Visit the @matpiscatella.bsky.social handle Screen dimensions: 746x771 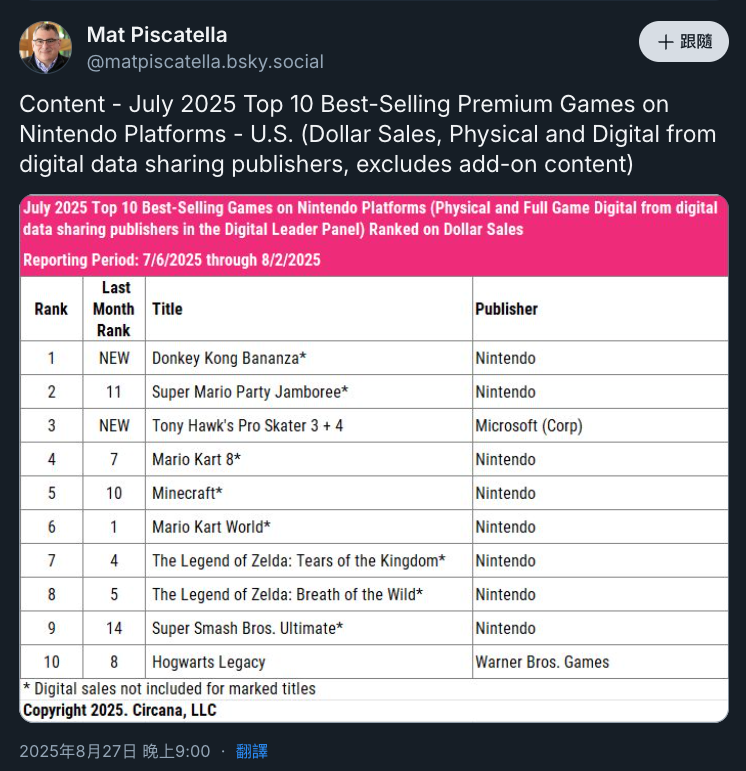pyautogui.click(x=205, y=62)
